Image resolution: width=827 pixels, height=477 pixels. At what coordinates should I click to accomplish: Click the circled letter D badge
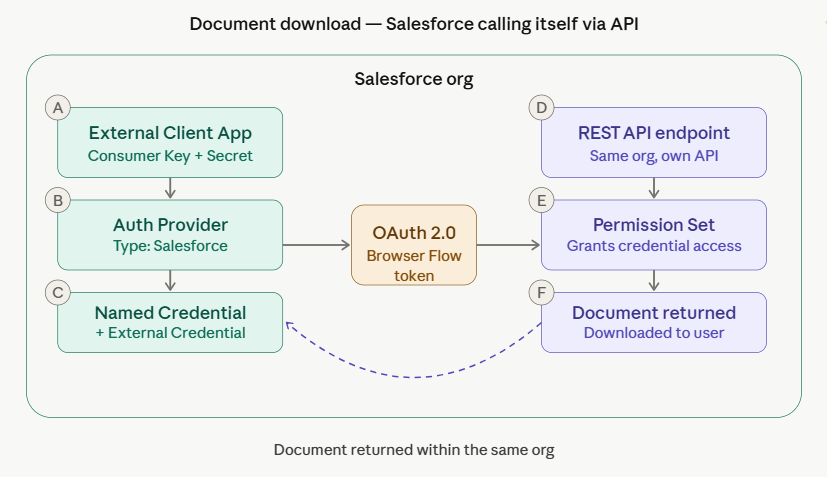[542, 108]
